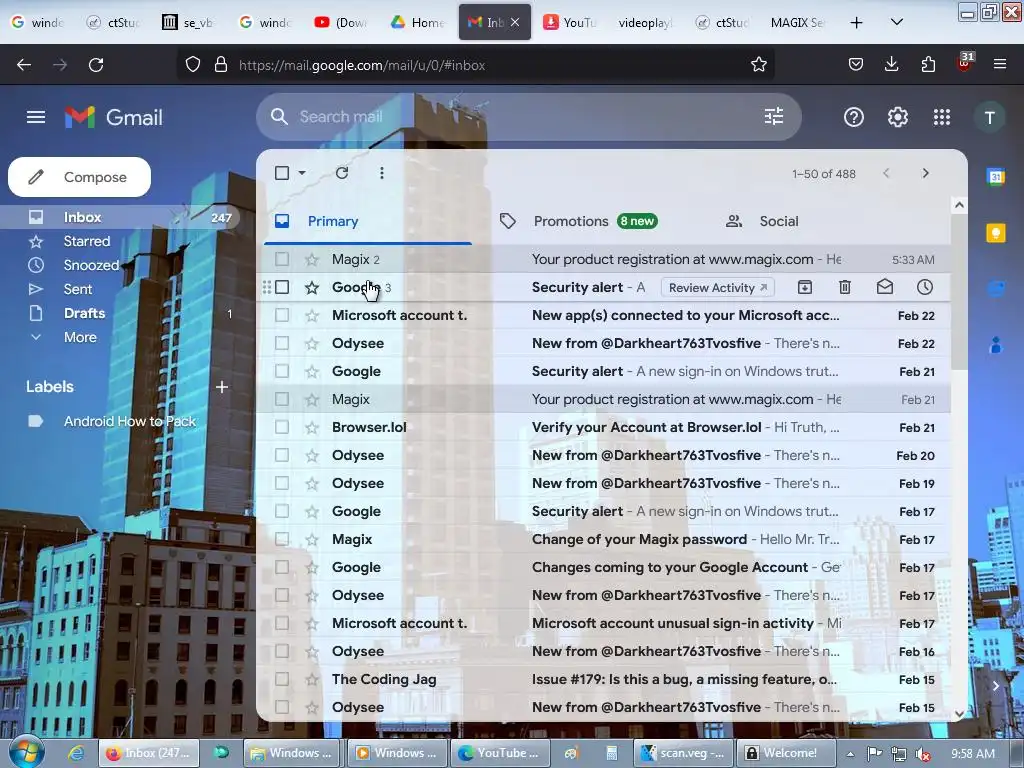Open the Drafts folder

84,313
